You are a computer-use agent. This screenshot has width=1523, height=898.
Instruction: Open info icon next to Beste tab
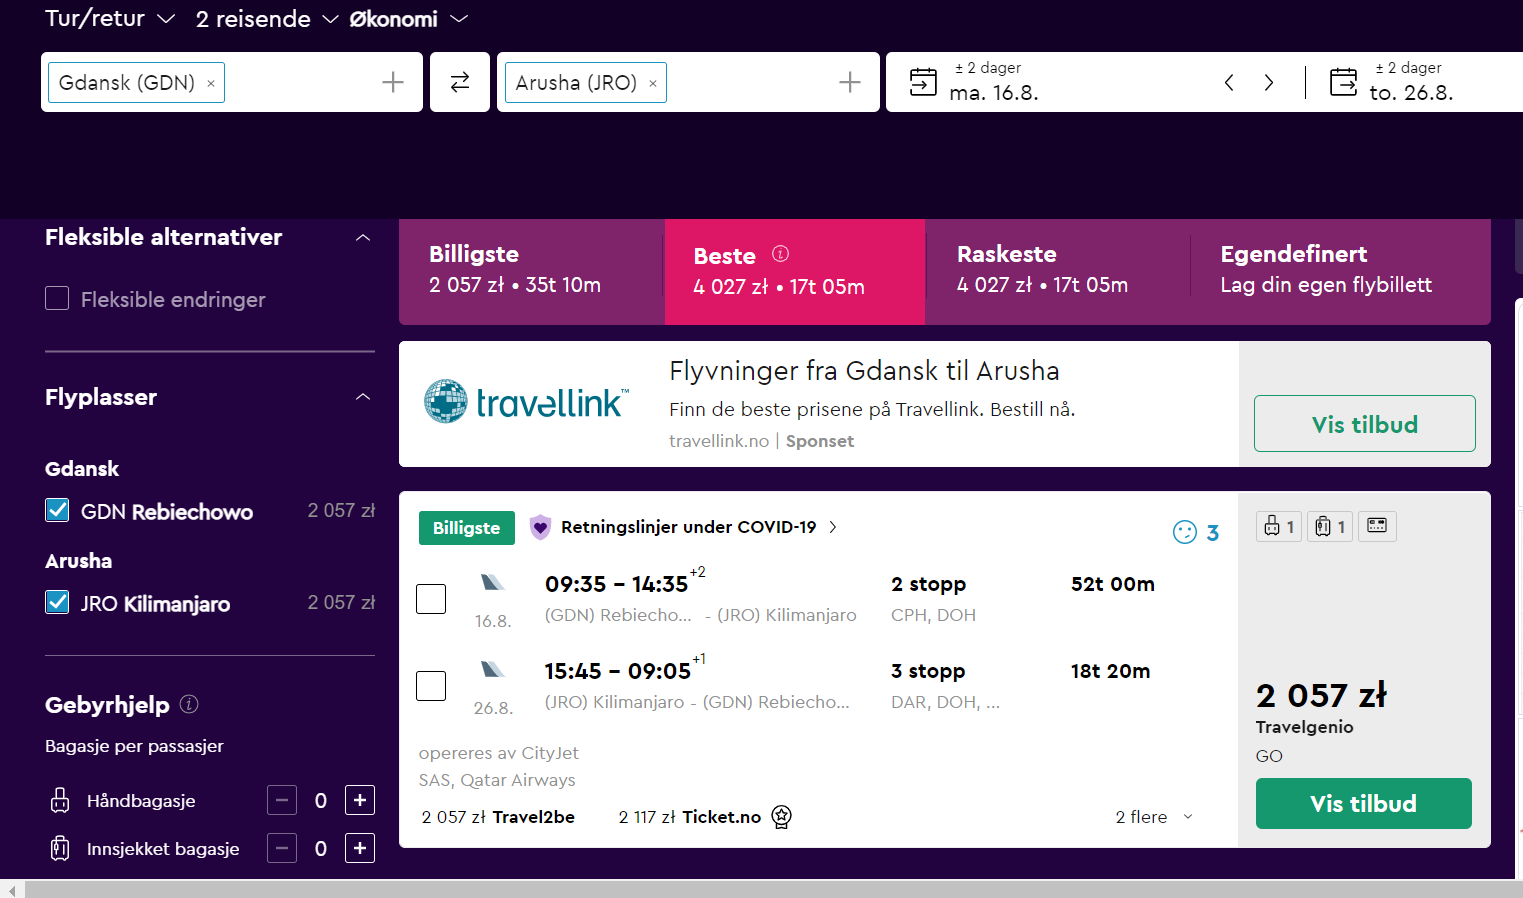point(781,254)
